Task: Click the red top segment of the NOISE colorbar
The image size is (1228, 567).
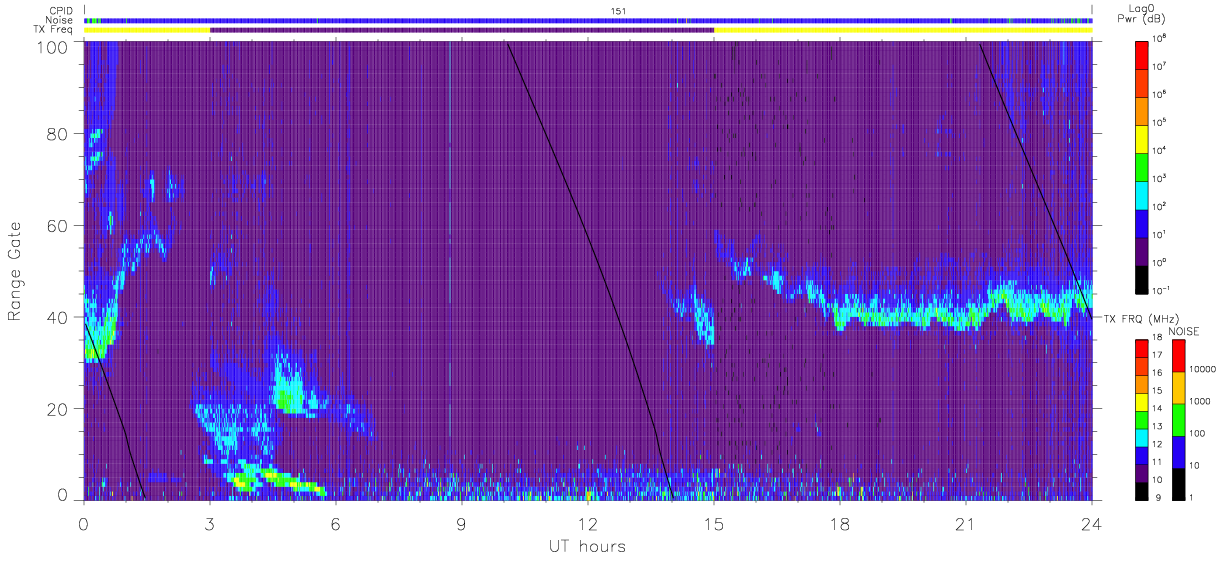Action: click(1178, 356)
